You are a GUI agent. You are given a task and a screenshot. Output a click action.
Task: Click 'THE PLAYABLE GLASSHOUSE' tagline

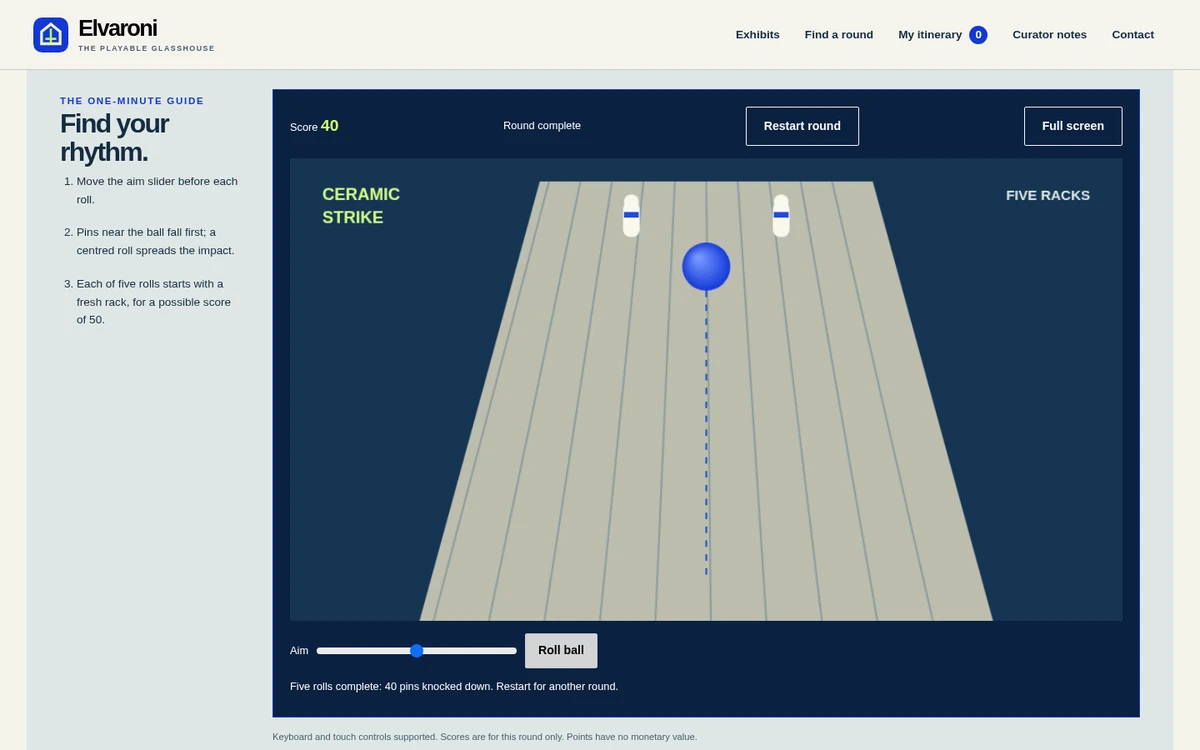pyautogui.click(x=147, y=49)
